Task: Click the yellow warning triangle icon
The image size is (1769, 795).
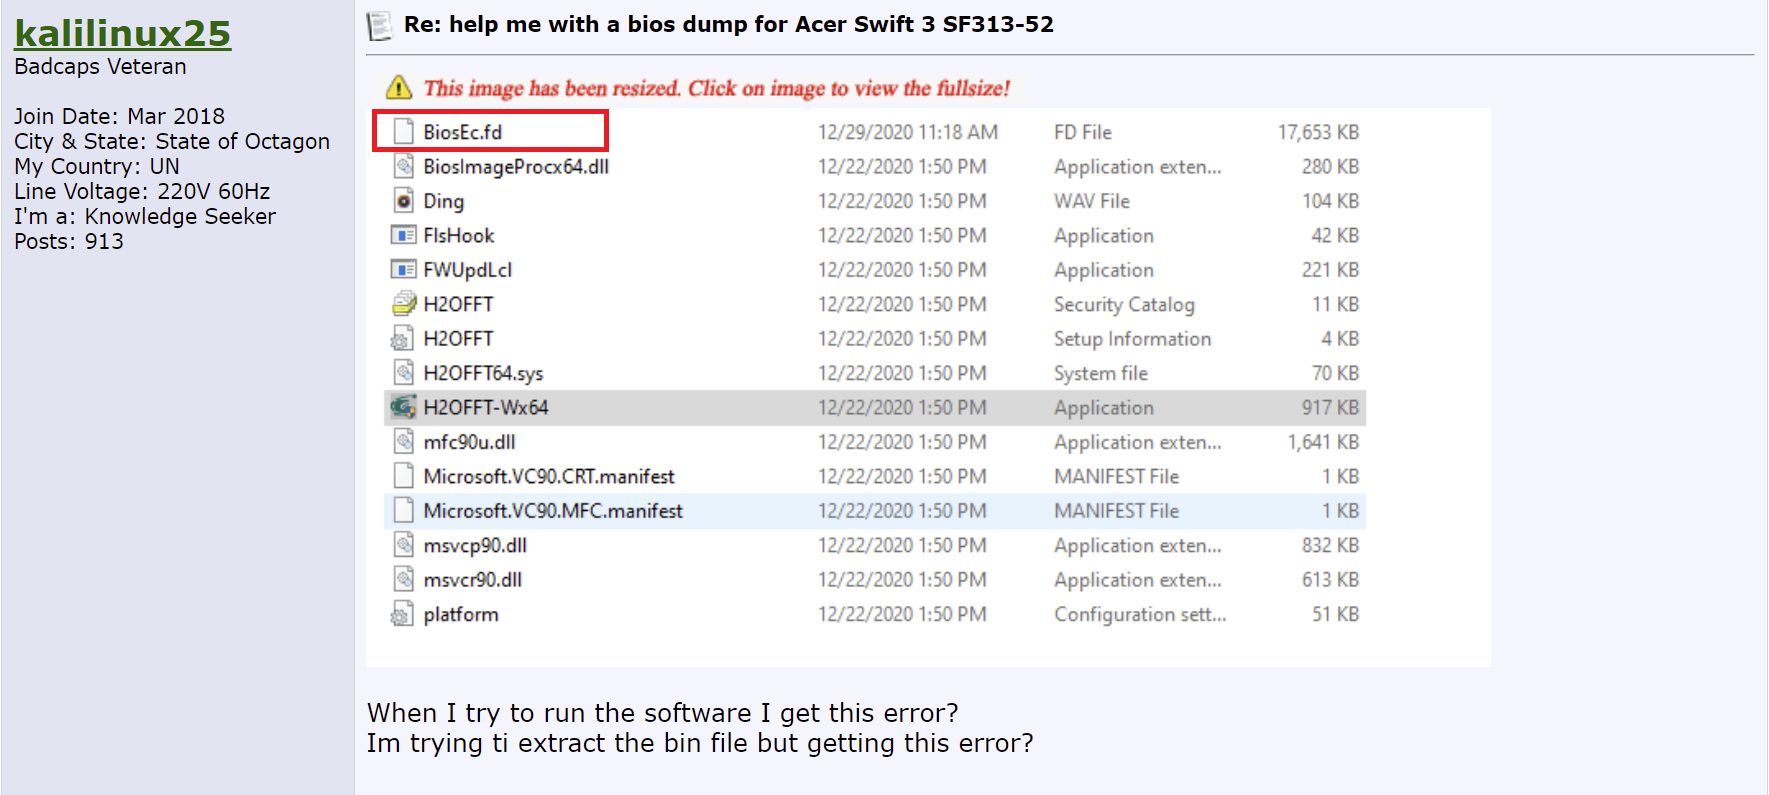Action: pyautogui.click(x=399, y=88)
